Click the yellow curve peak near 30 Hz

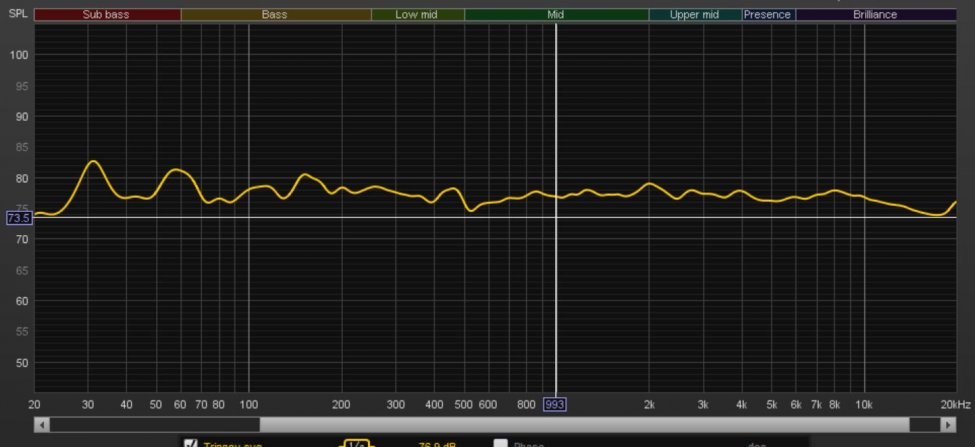point(92,161)
